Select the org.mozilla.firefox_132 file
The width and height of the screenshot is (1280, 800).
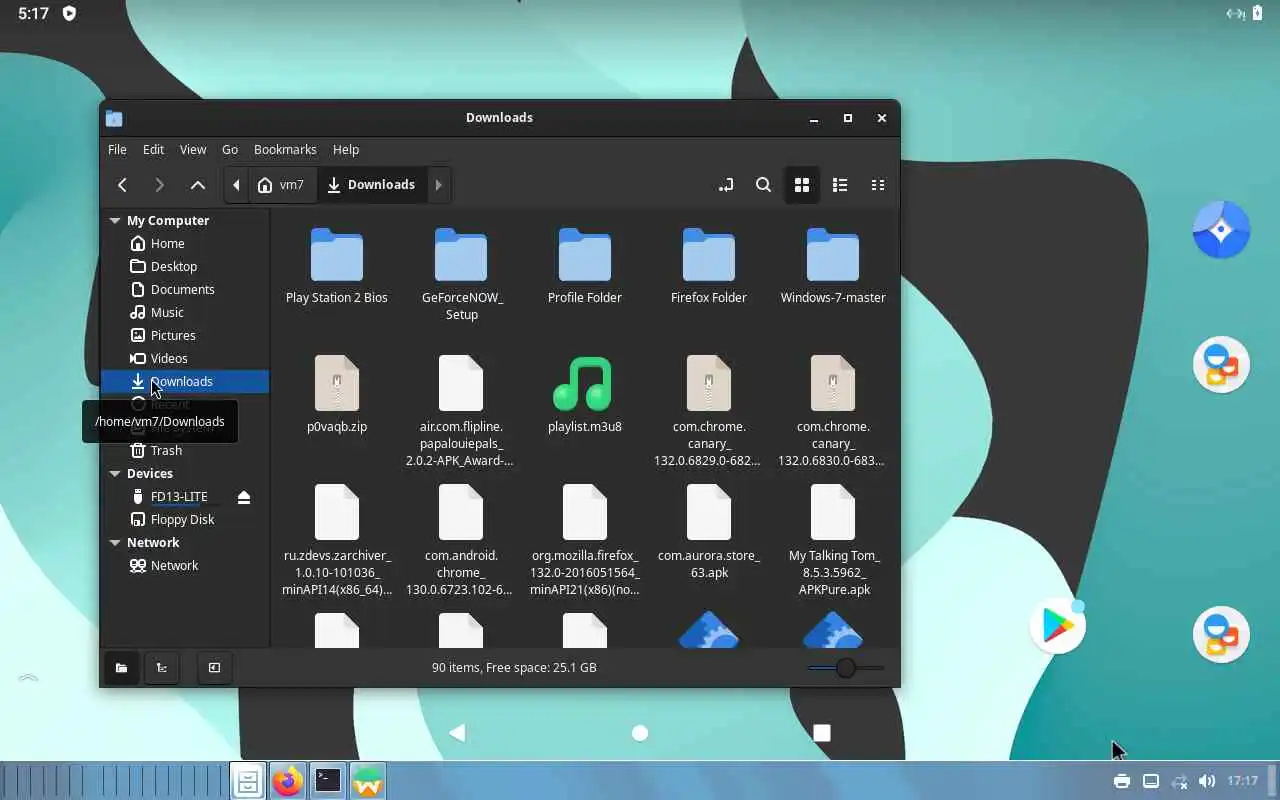[x=585, y=540]
